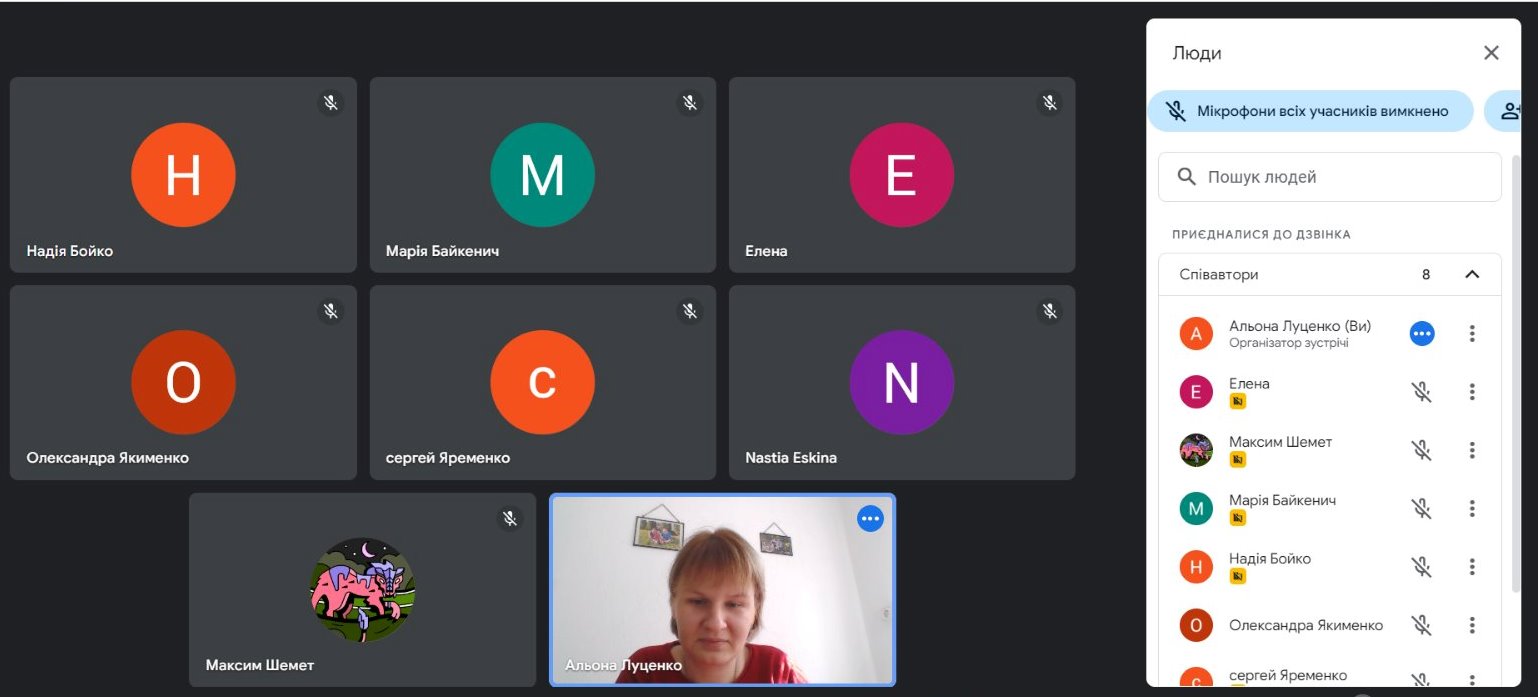Viewport: 1538px width, 697px height.
Task: Toggle muted mic for Елена in list
Action: (x=1422, y=392)
